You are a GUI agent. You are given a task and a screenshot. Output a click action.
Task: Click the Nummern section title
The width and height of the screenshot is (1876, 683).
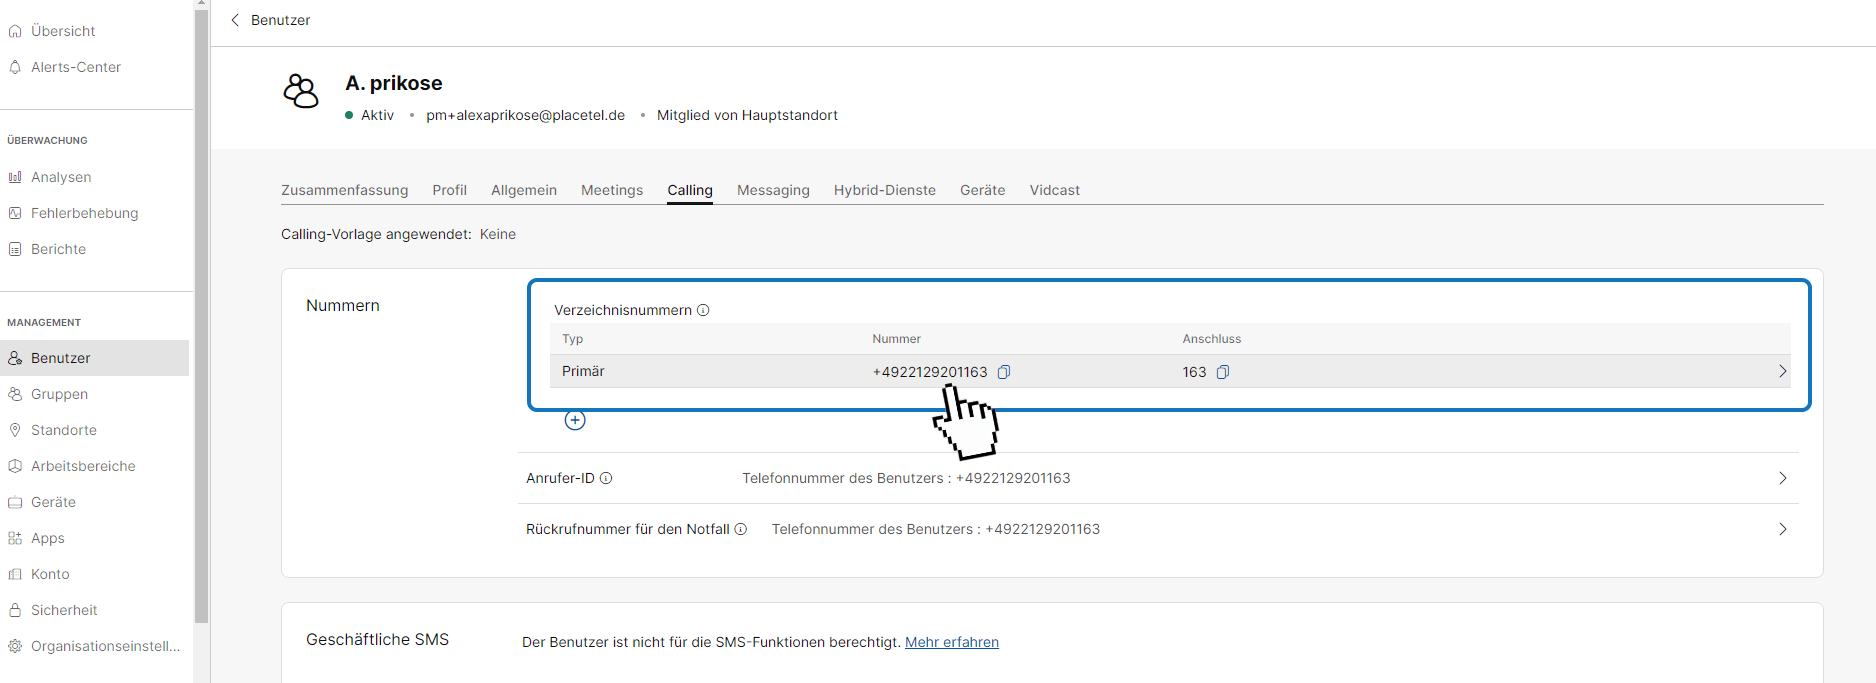pyautogui.click(x=343, y=305)
